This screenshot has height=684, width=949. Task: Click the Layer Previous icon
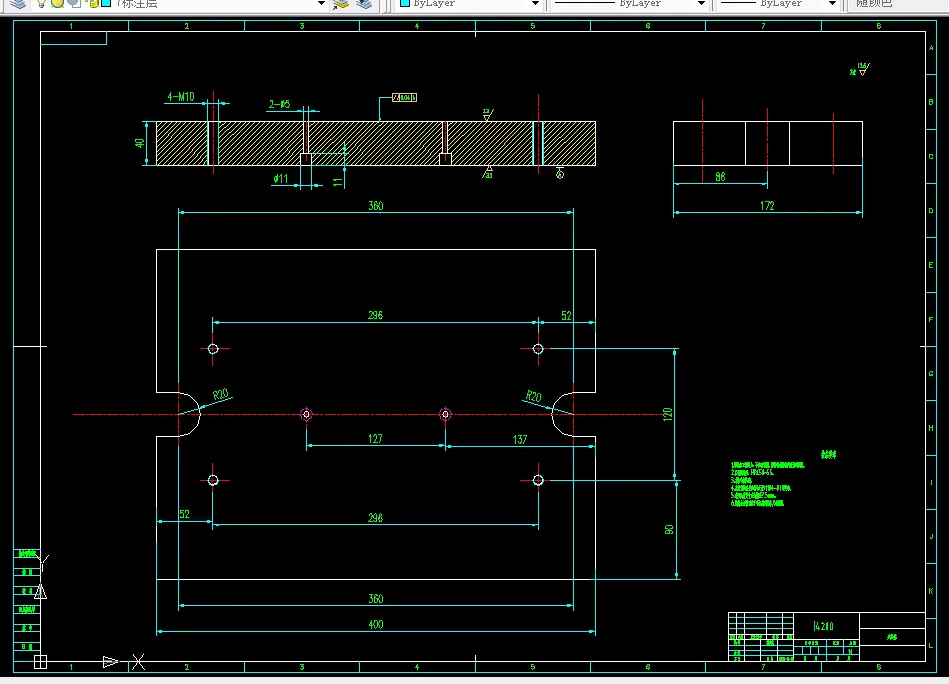[x=364, y=4]
